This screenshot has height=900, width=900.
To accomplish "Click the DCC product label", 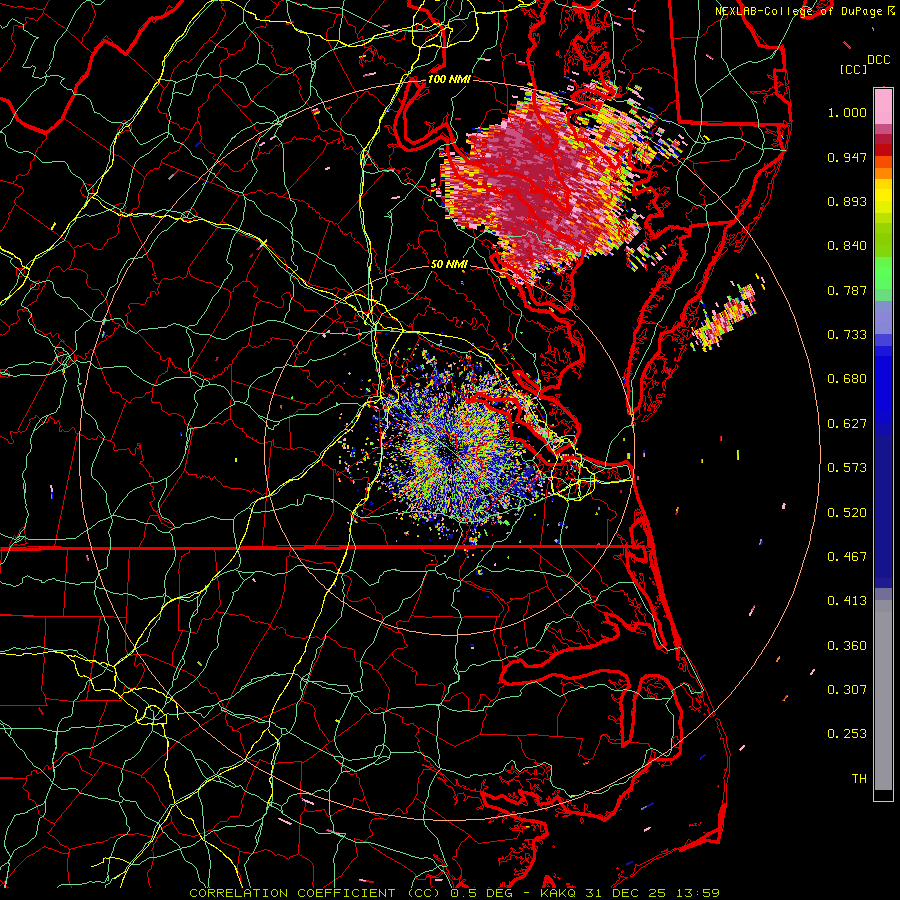I will (x=878, y=60).
